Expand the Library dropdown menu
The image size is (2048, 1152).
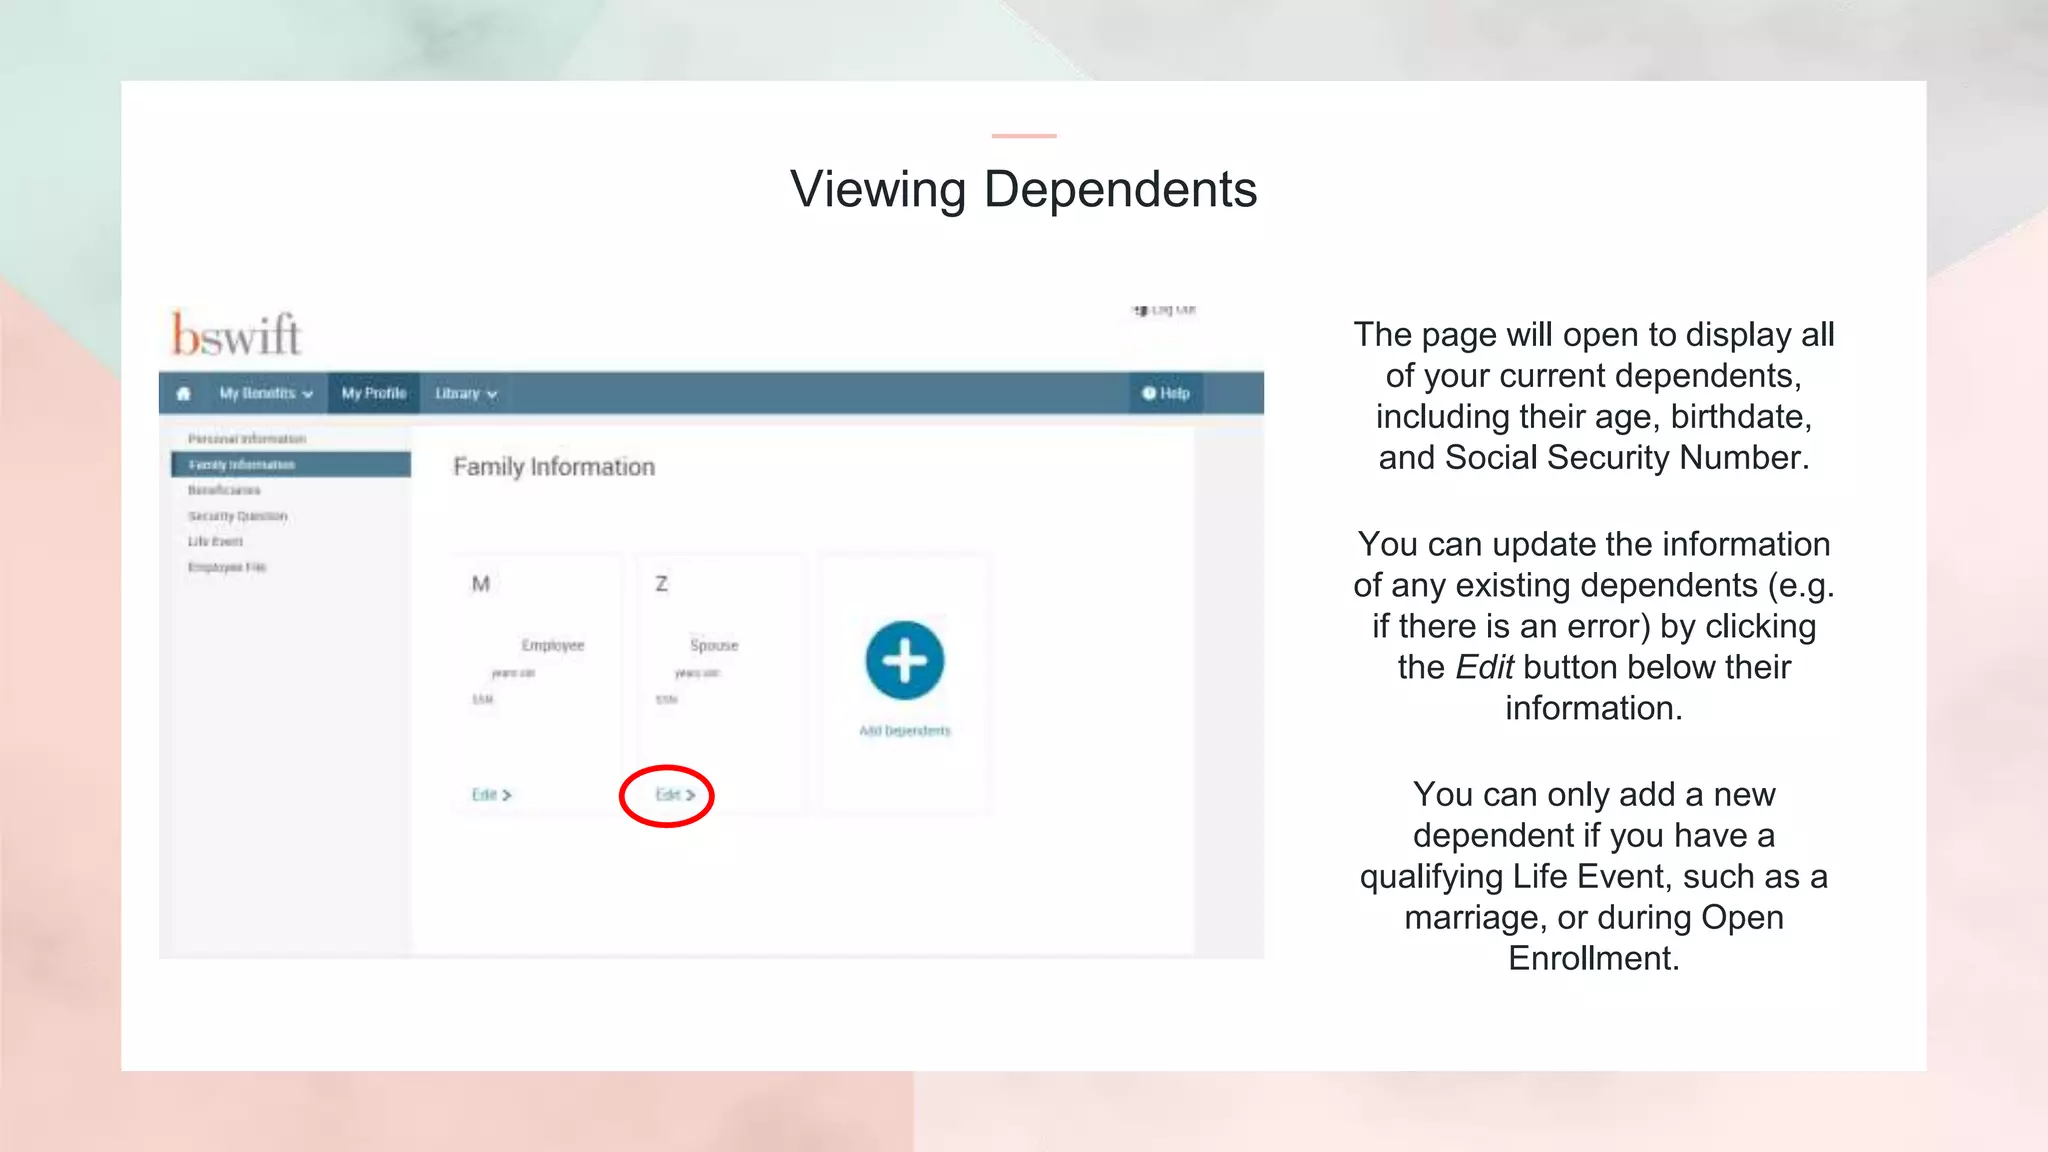coord(466,393)
